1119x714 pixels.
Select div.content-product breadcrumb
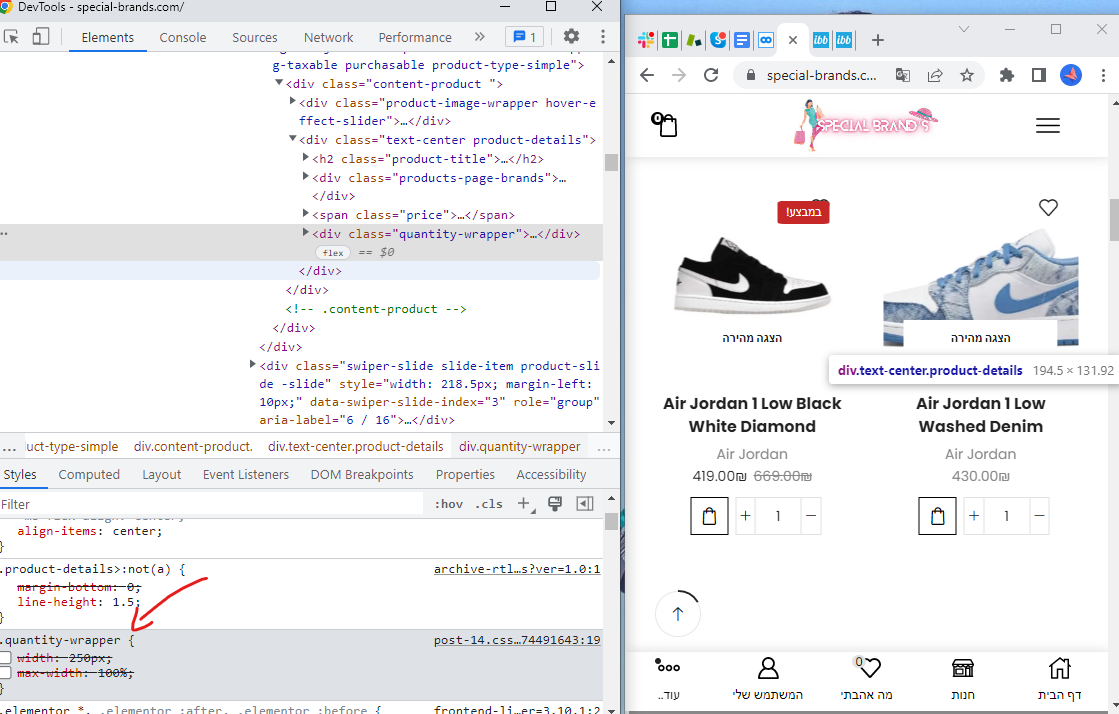pyautogui.click(x=193, y=447)
